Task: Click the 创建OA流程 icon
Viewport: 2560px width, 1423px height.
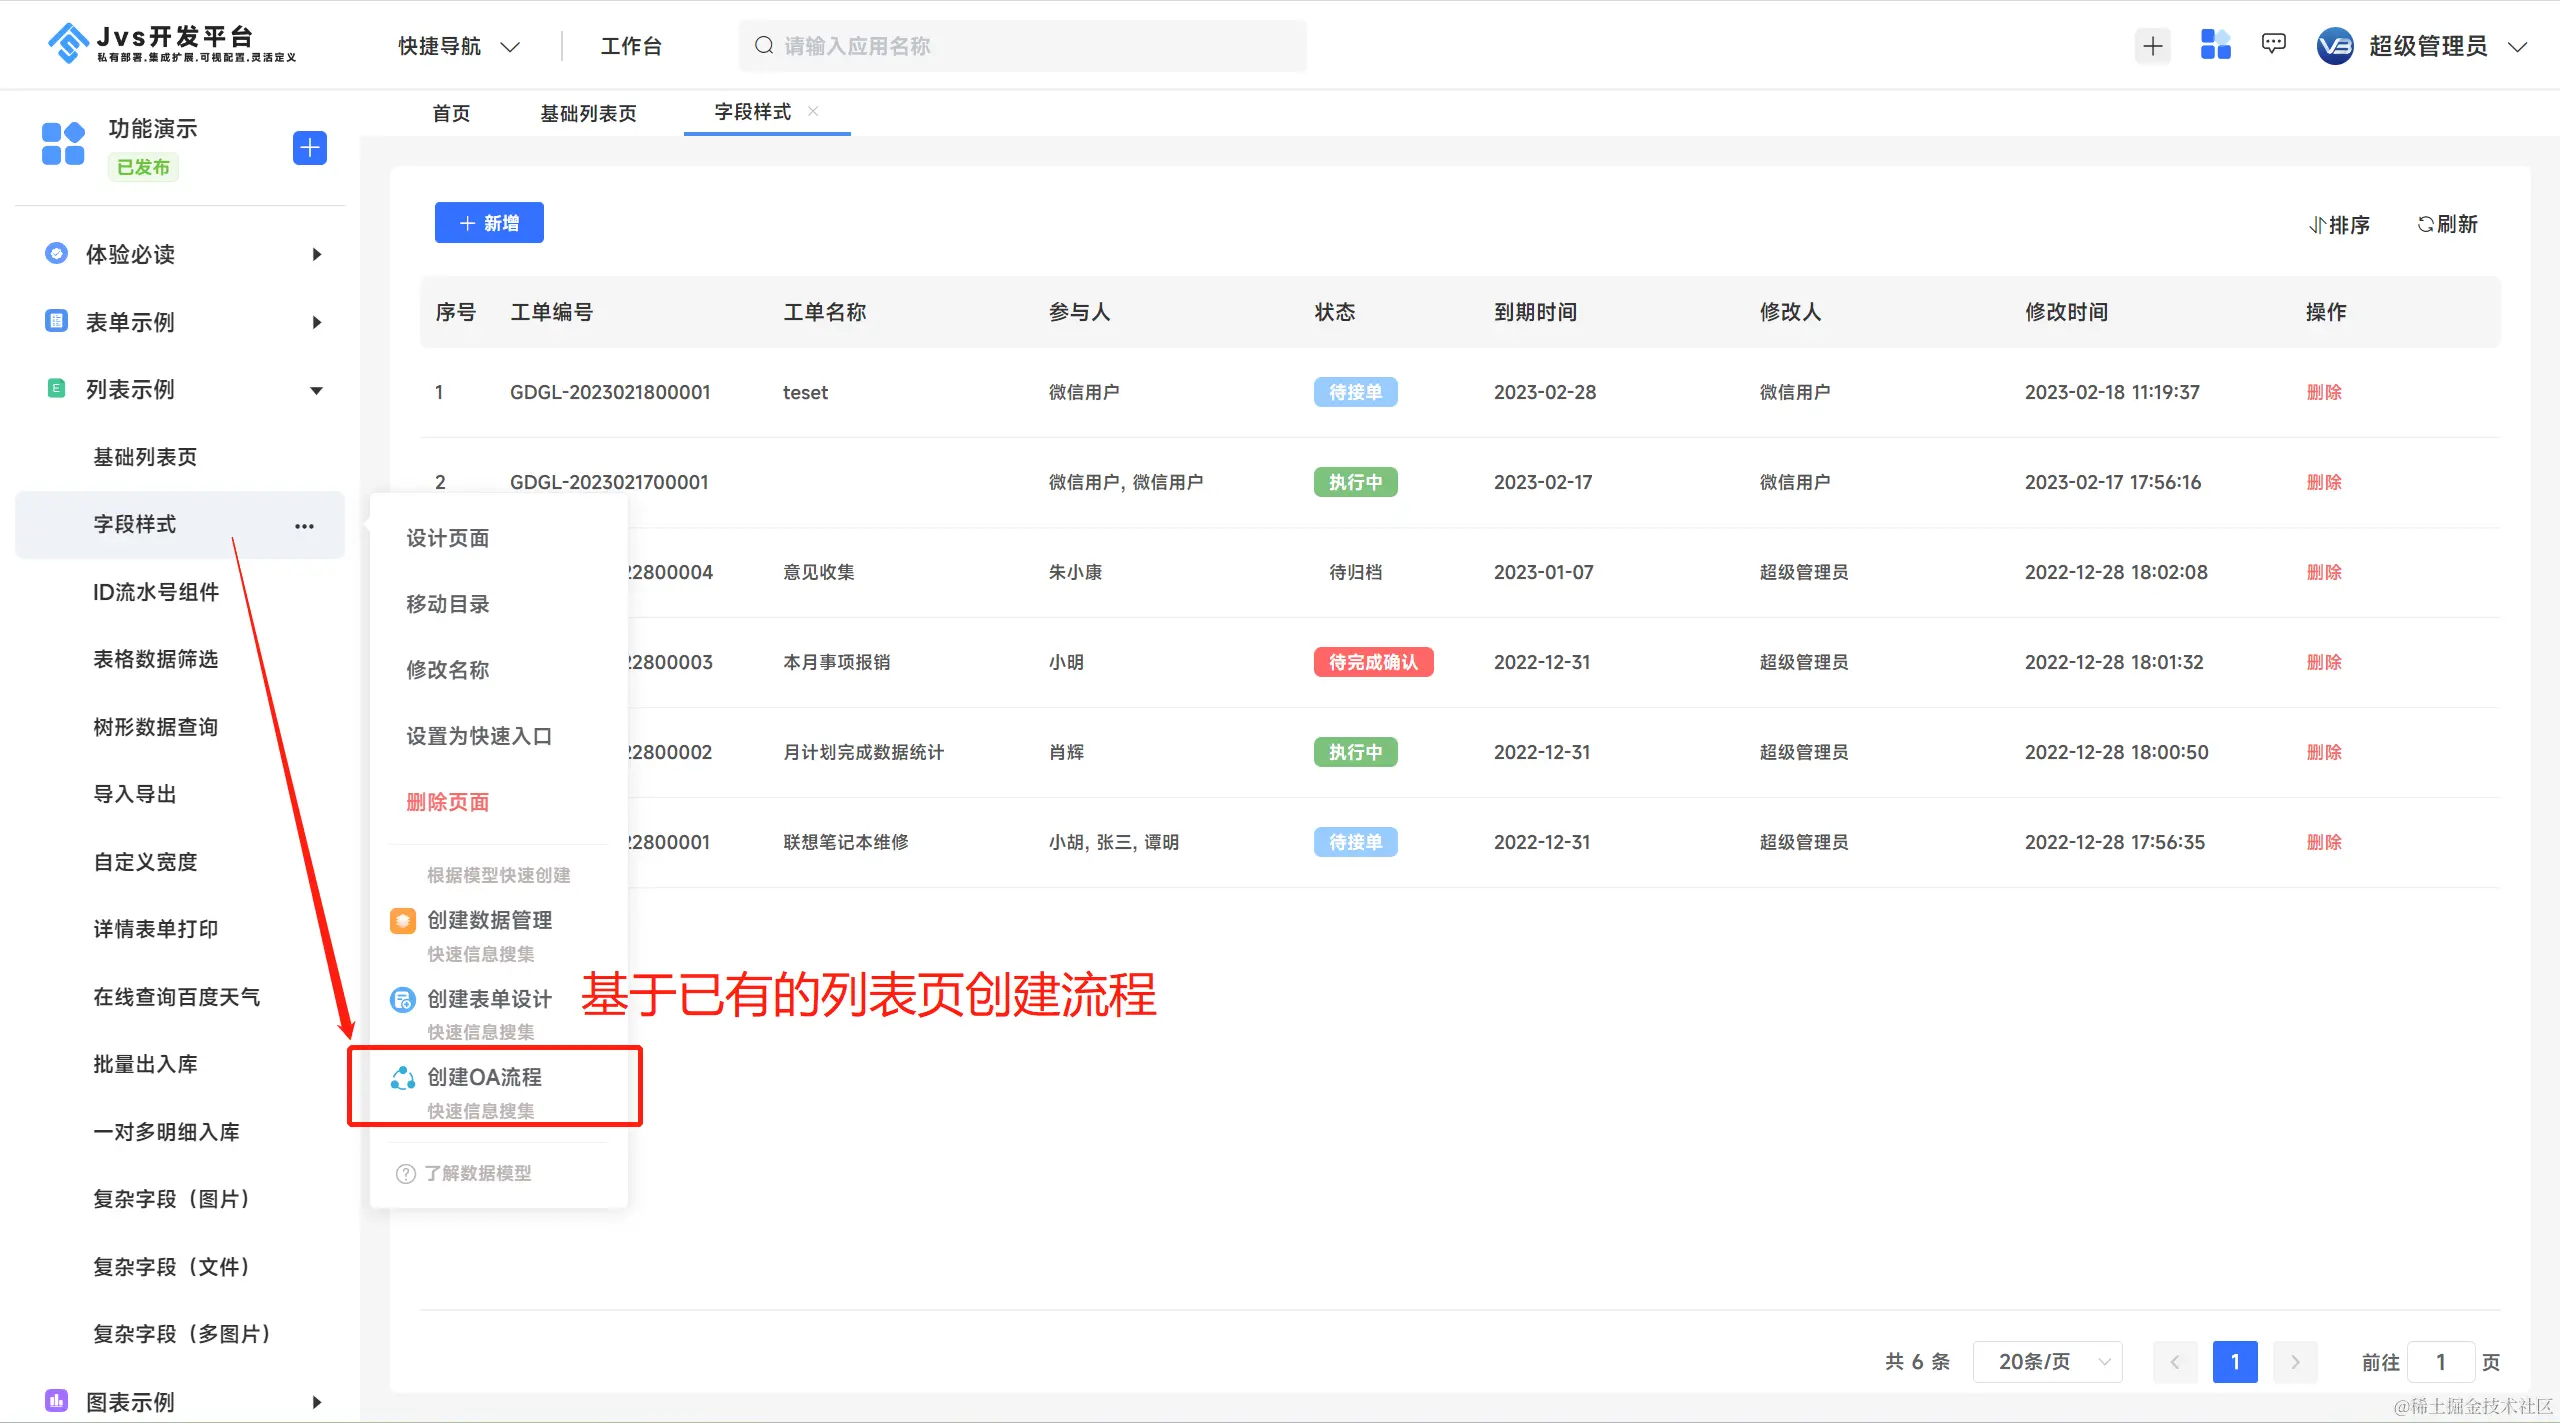Action: [x=403, y=1077]
